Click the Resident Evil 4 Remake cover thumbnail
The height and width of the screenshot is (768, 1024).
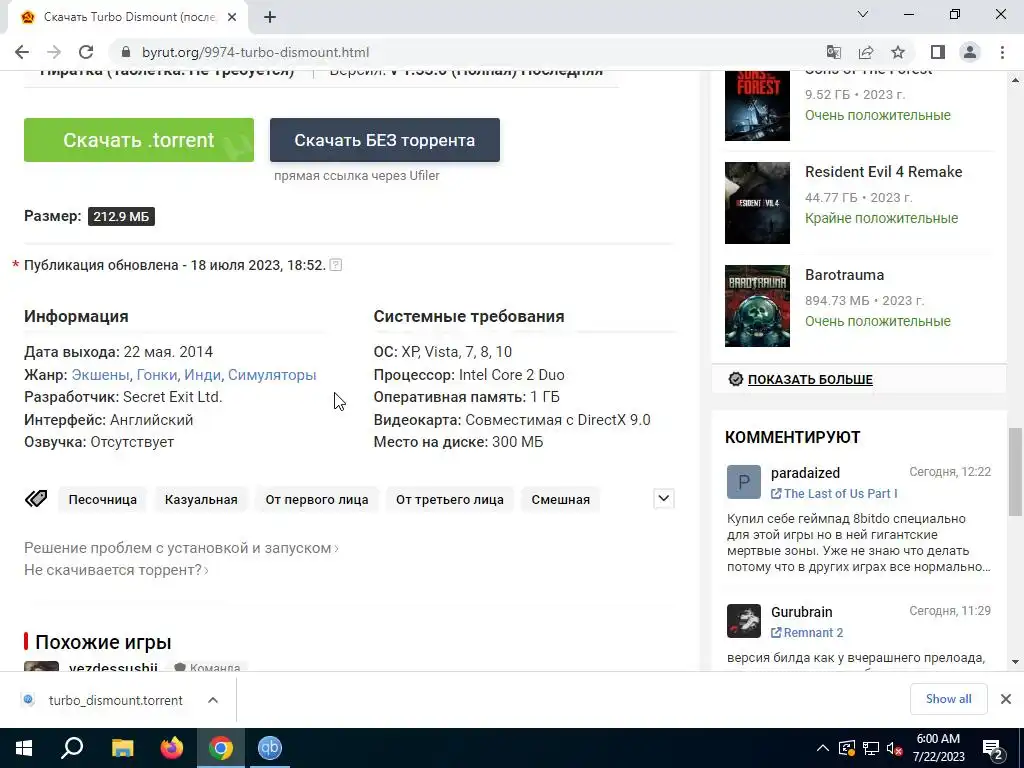point(757,203)
